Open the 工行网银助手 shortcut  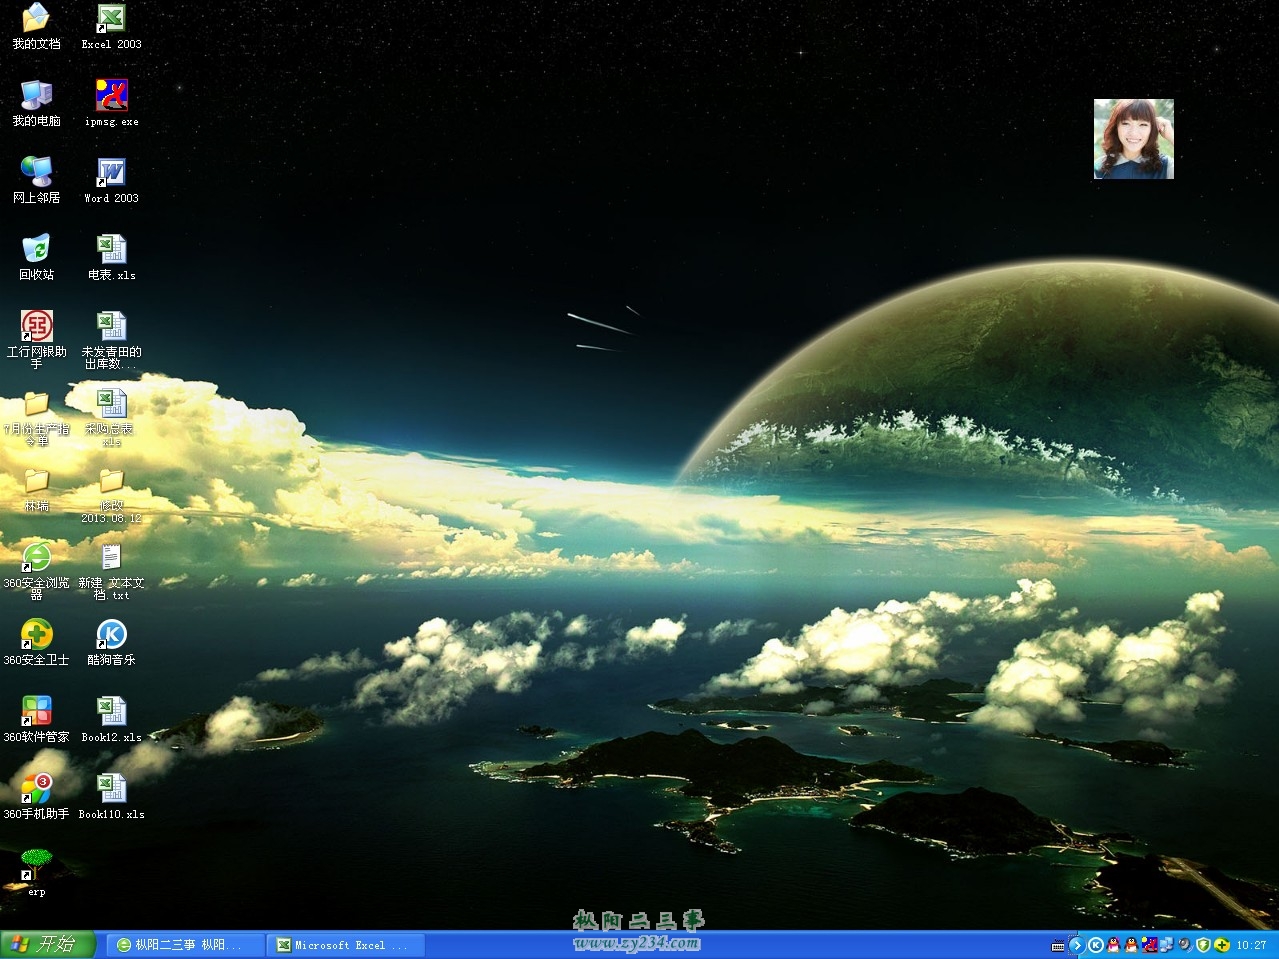pos(36,340)
